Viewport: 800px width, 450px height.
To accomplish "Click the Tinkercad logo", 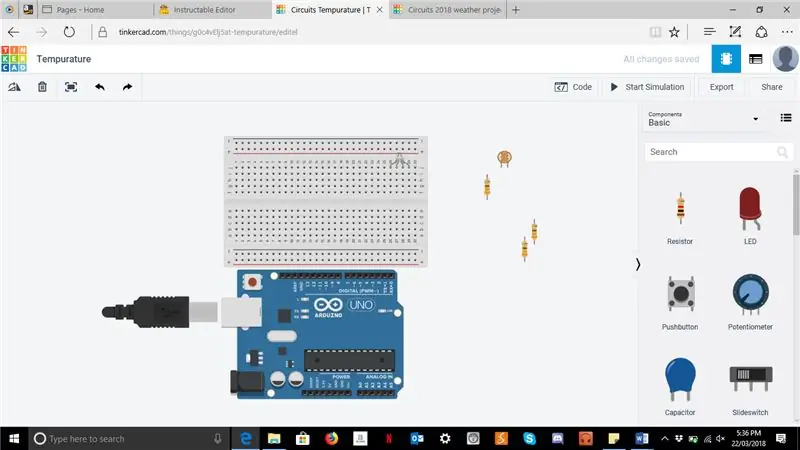I will coord(14,59).
